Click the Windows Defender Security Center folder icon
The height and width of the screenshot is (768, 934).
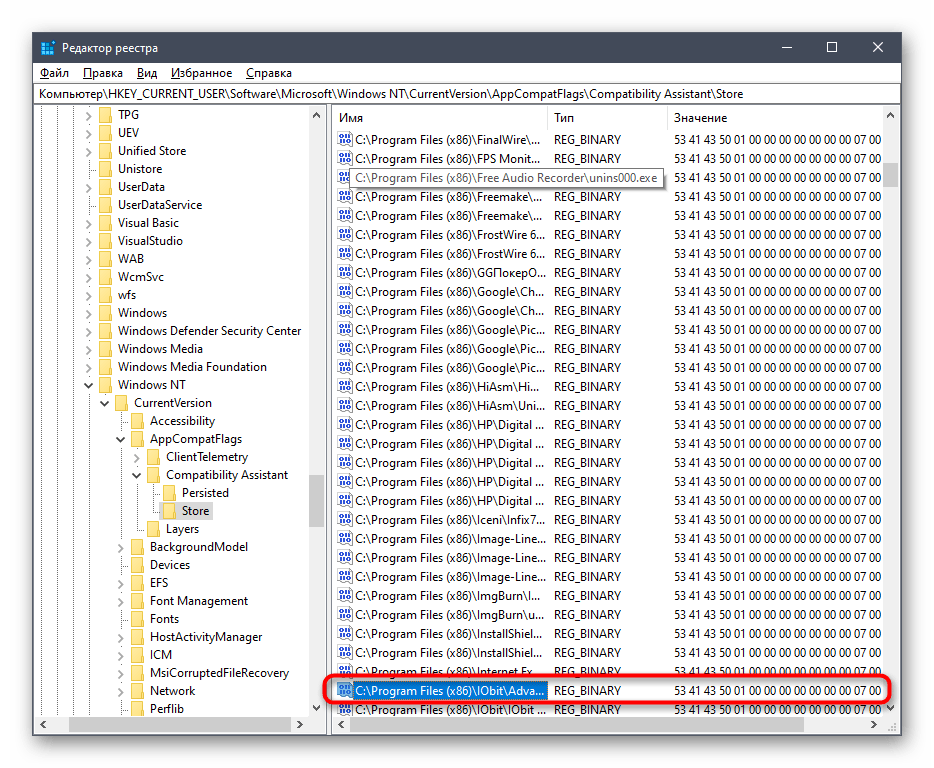point(105,331)
